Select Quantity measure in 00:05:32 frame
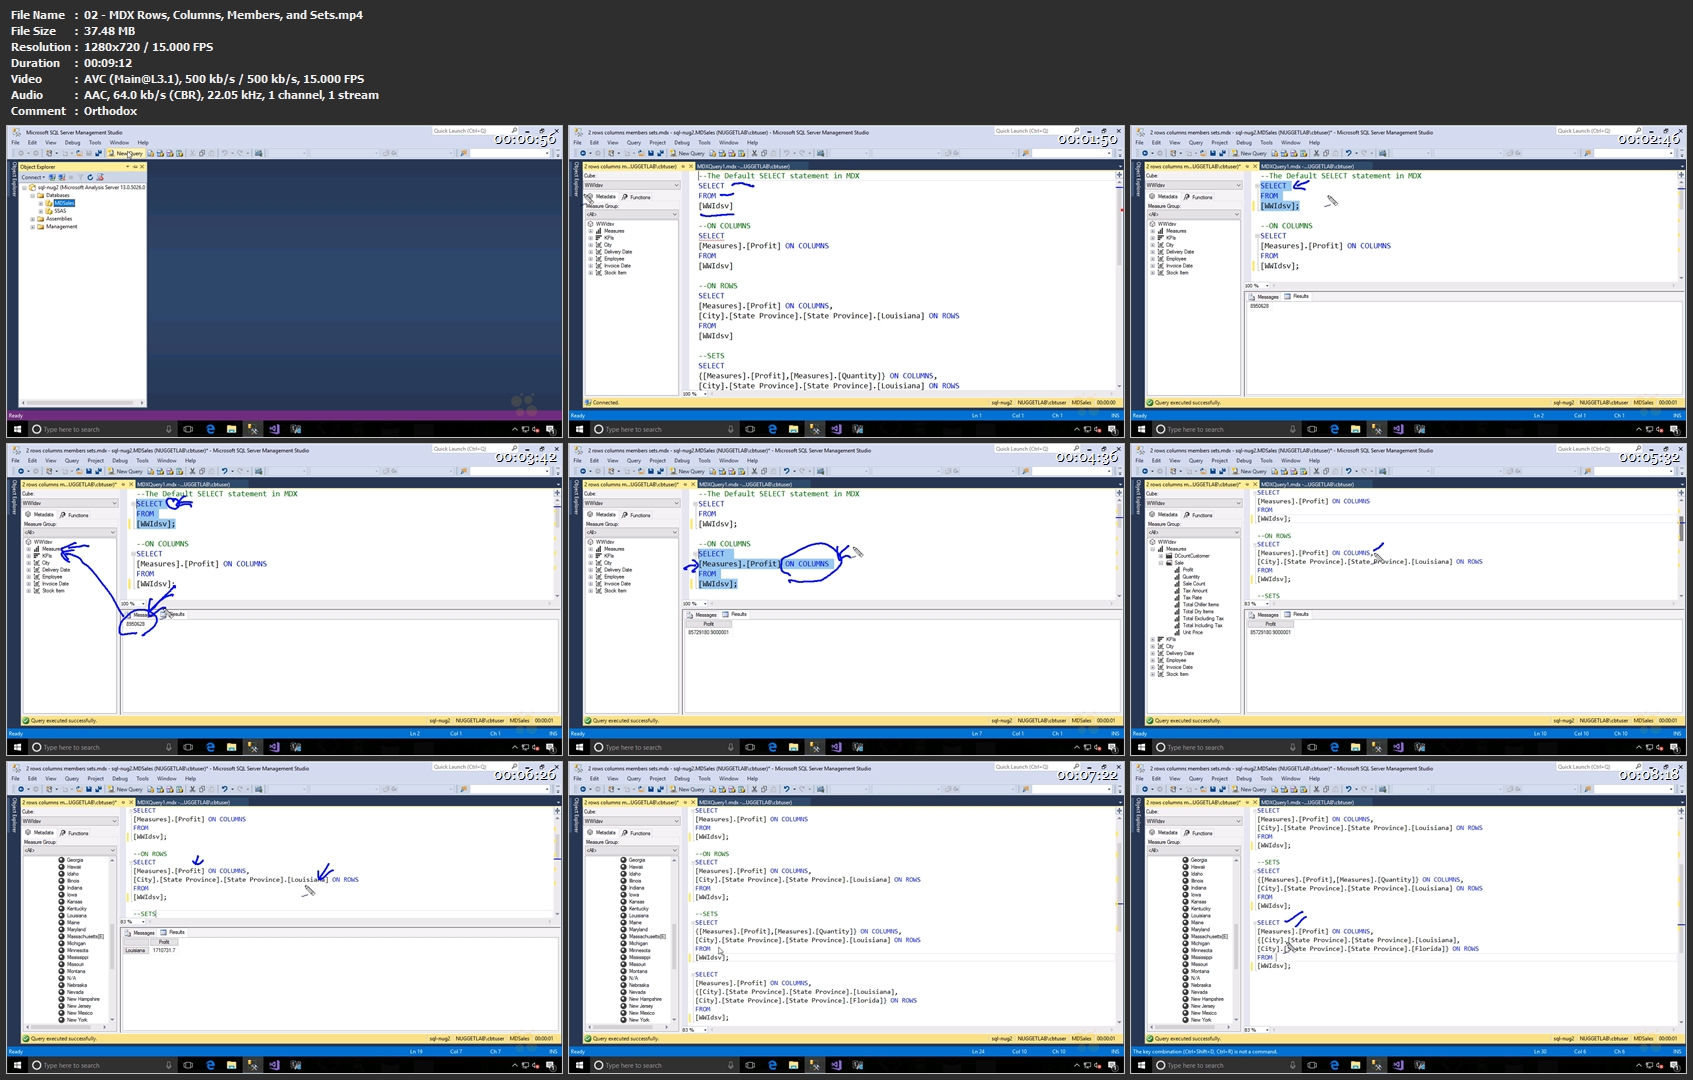Image resolution: width=1693 pixels, height=1080 pixels. tap(1191, 577)
